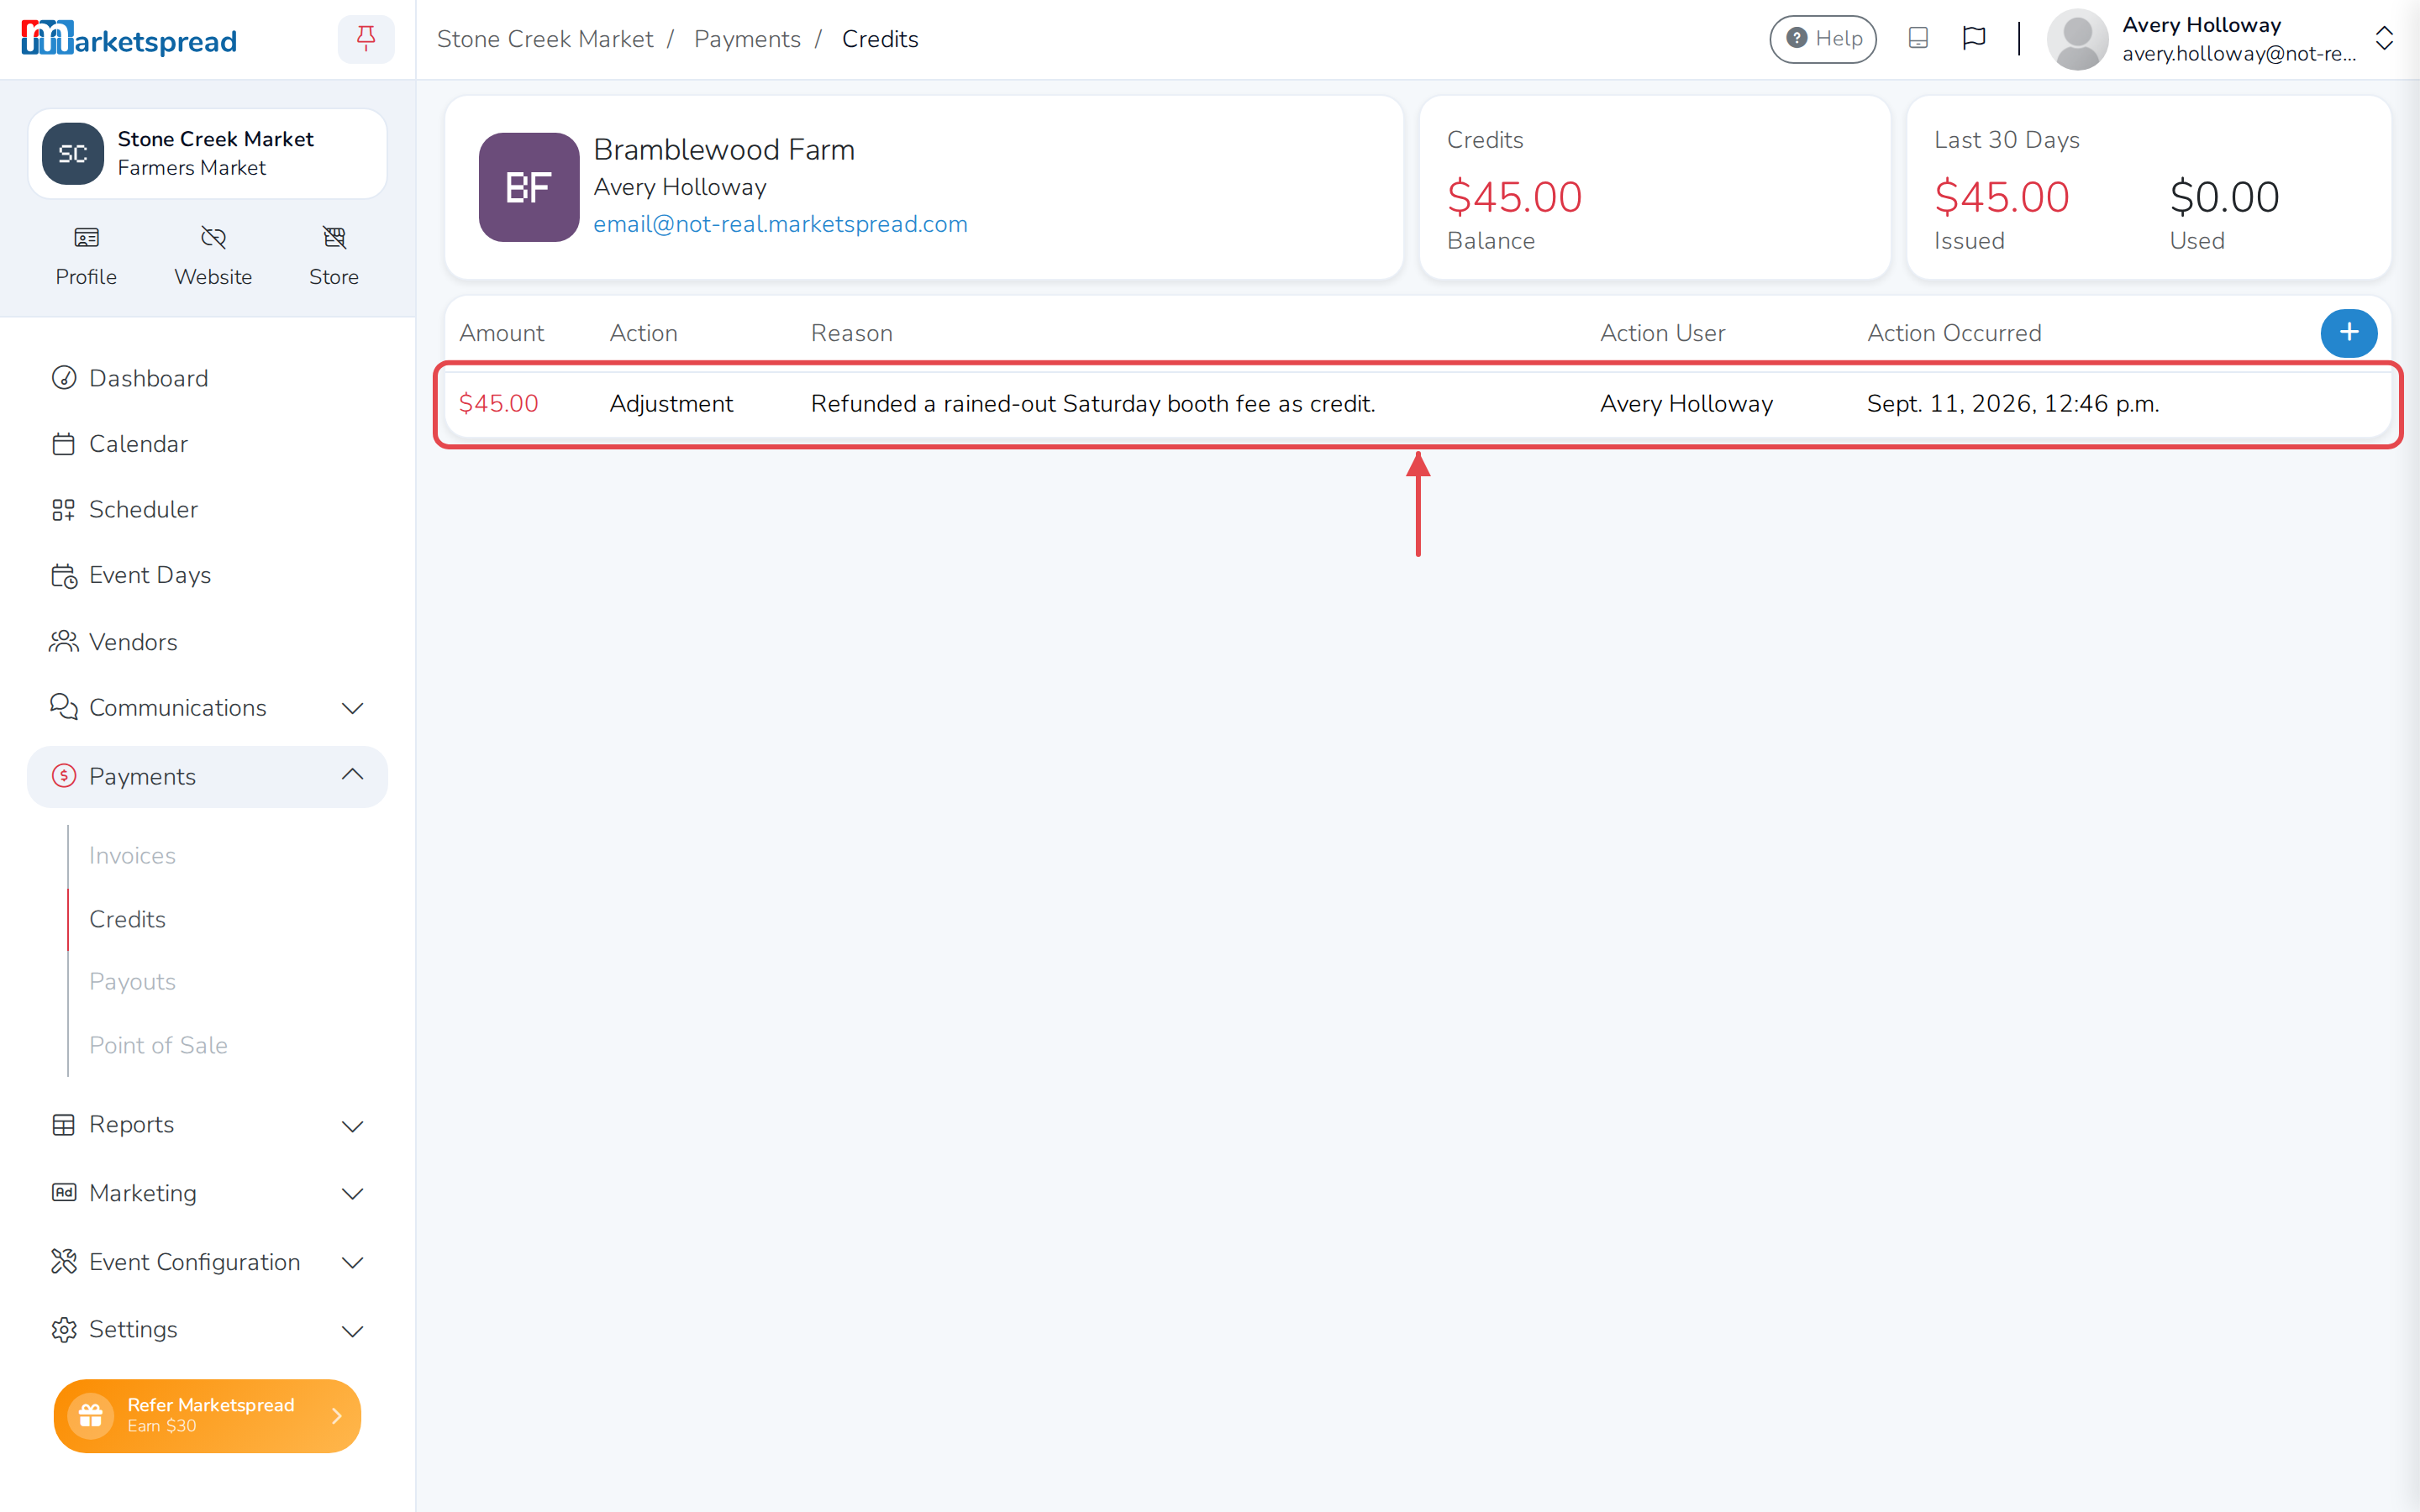Click the Refunded rained-out reason text
2420x1512 pixels.
(x=1093, y=404)
